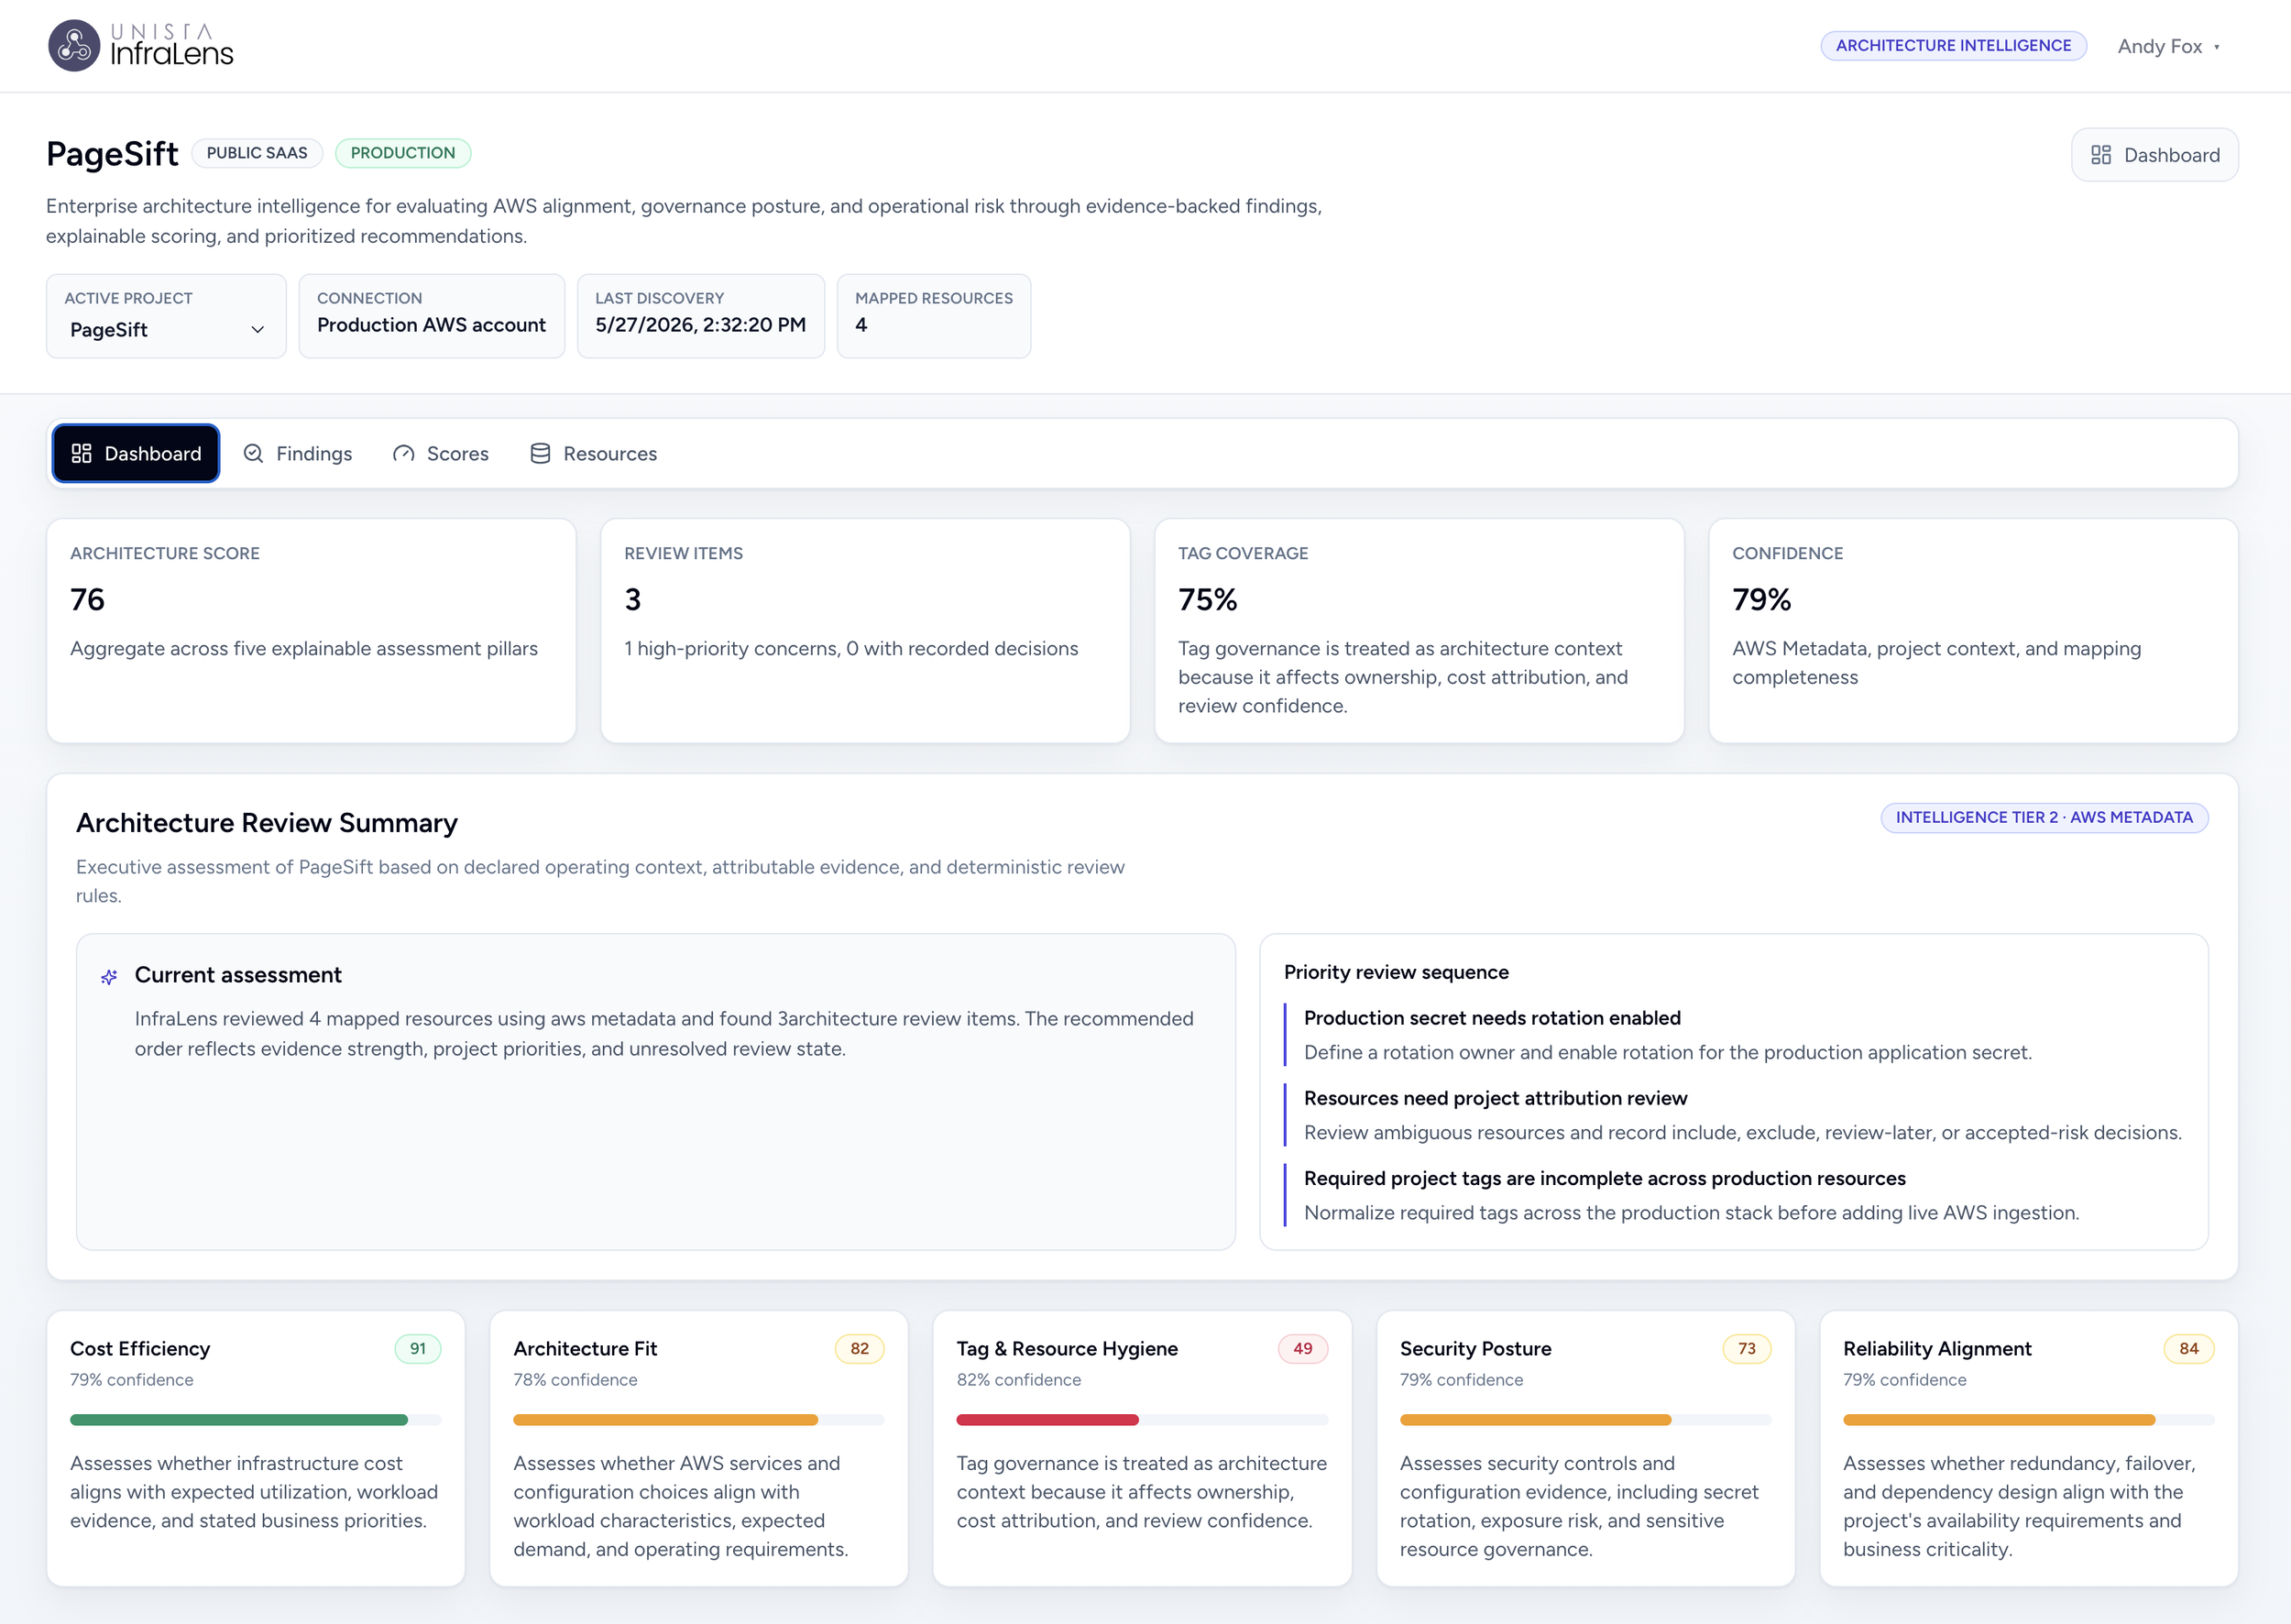Click the Findings magnifier icon
Screen dimensions: 2291x1624
pos(253,454)
